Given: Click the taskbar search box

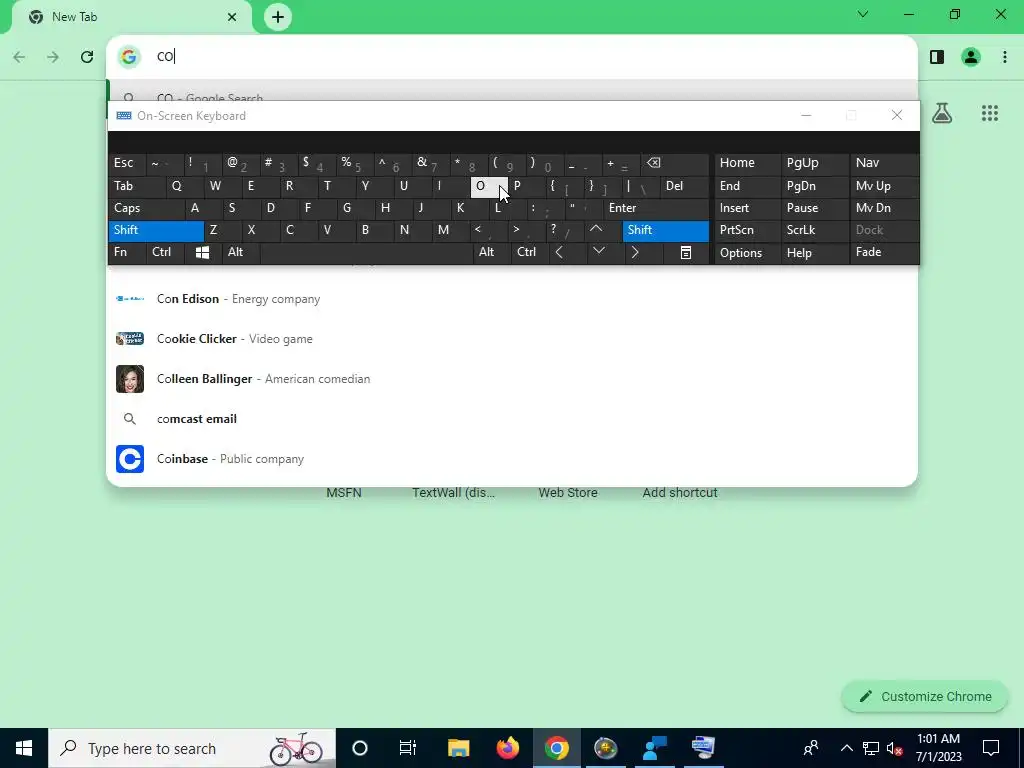Looking at the screenshot, I should coord(192,748).
